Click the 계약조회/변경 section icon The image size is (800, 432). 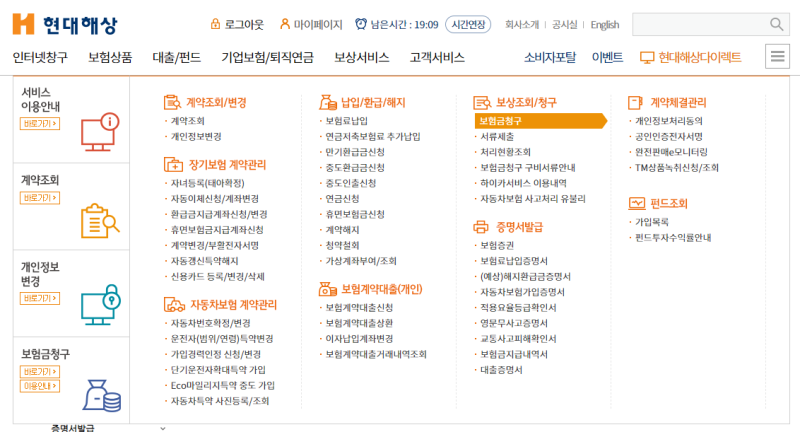(x=172, y=103)
